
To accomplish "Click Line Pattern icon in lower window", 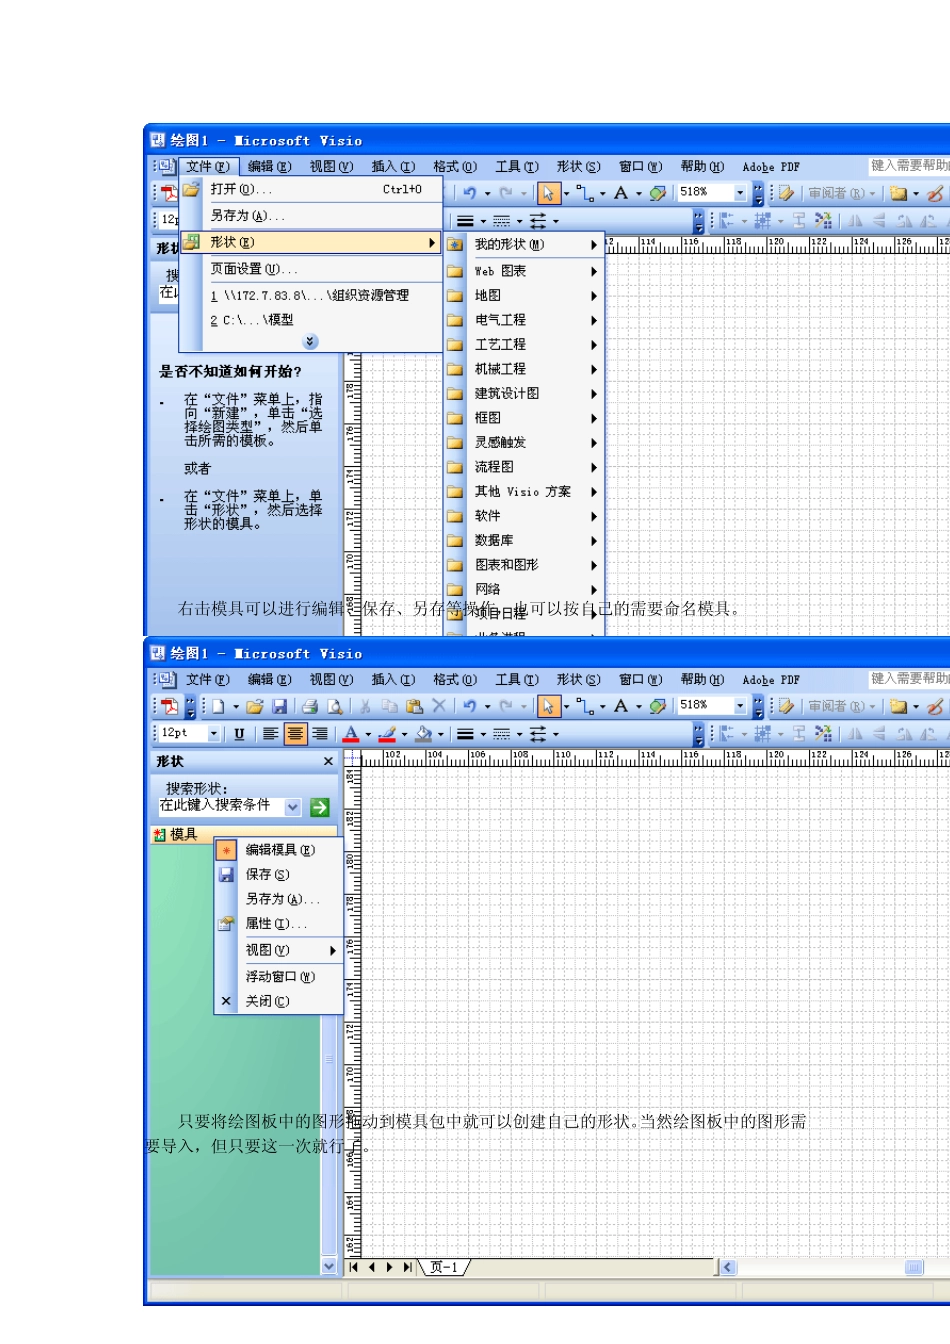I will click(x=501, y=734).
